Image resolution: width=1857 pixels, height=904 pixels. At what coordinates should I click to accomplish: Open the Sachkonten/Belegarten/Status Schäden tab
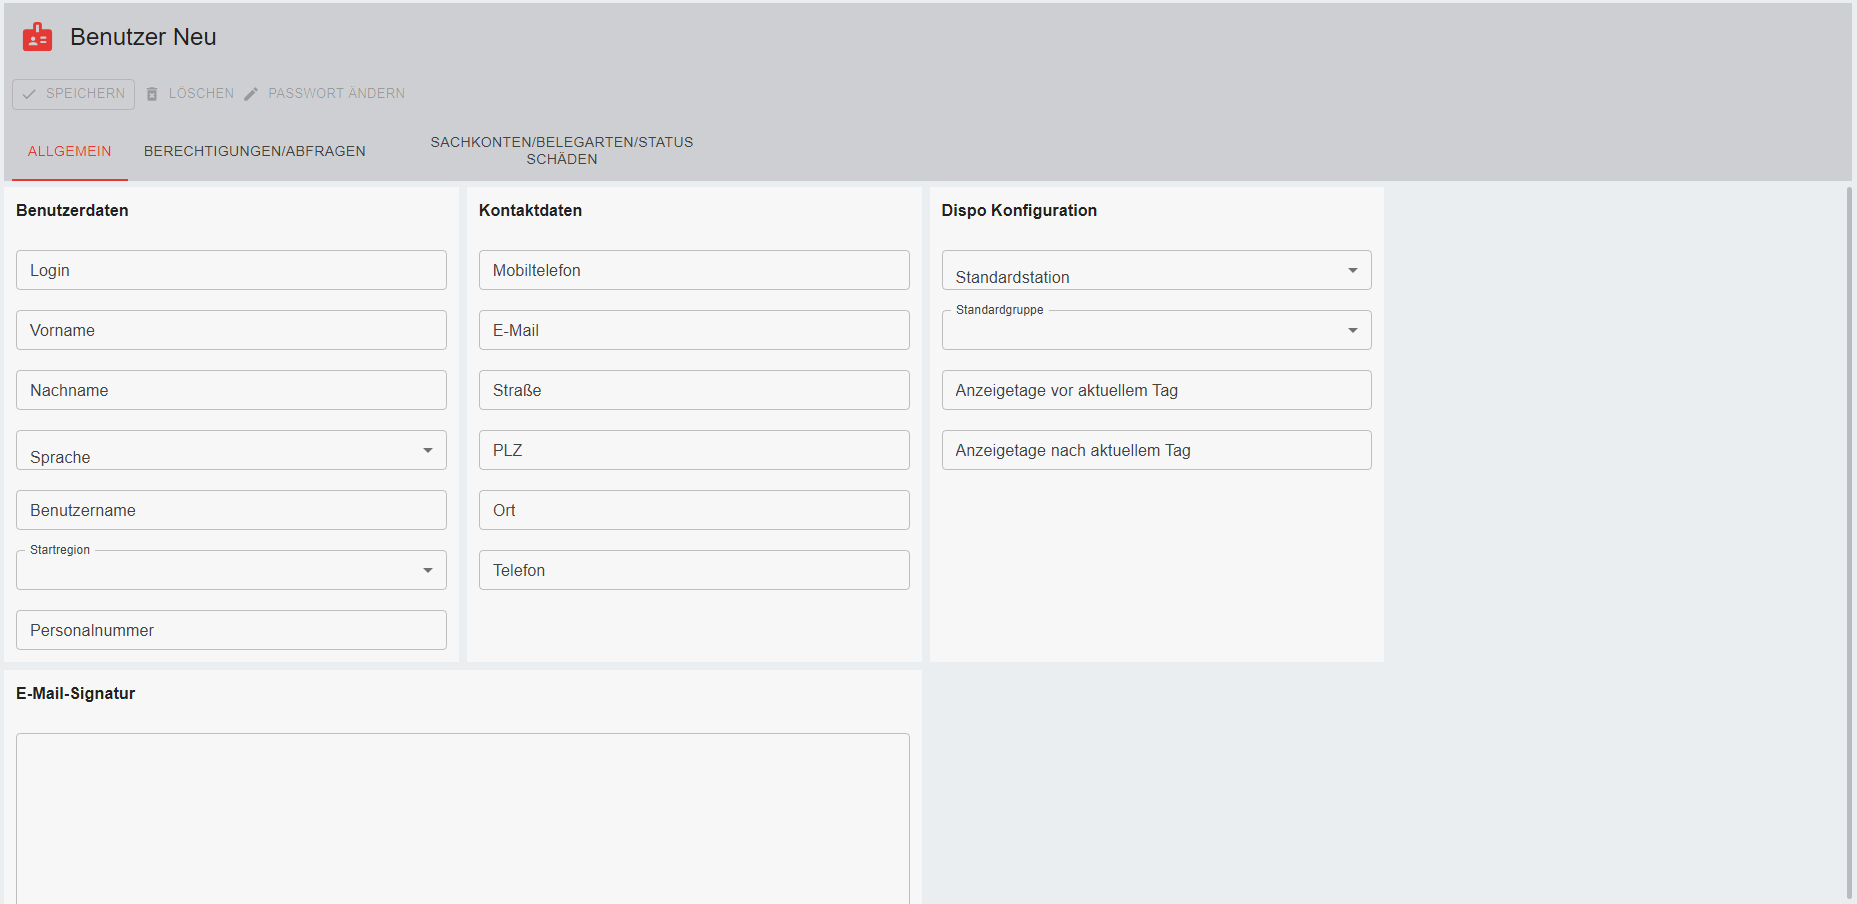click(561, 151)
